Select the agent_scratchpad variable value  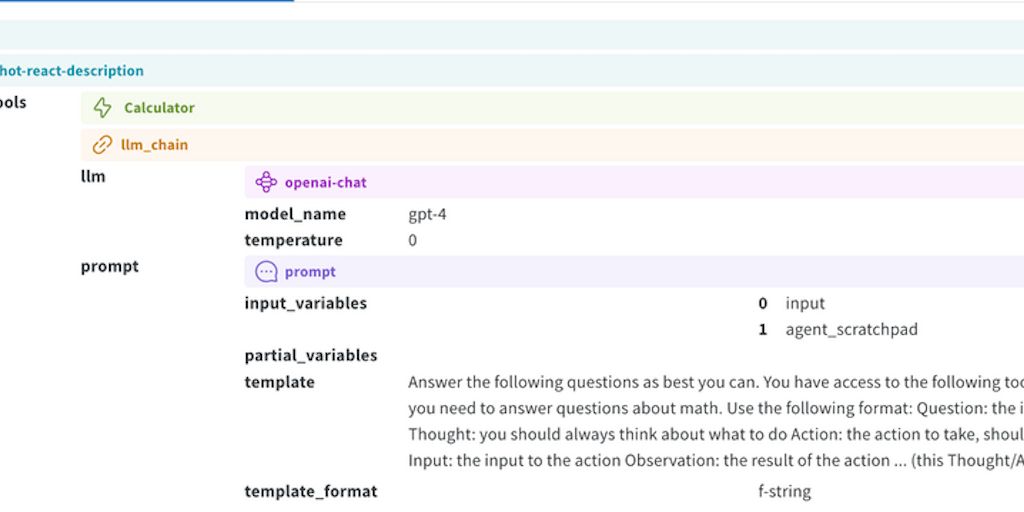click(851, 329)
